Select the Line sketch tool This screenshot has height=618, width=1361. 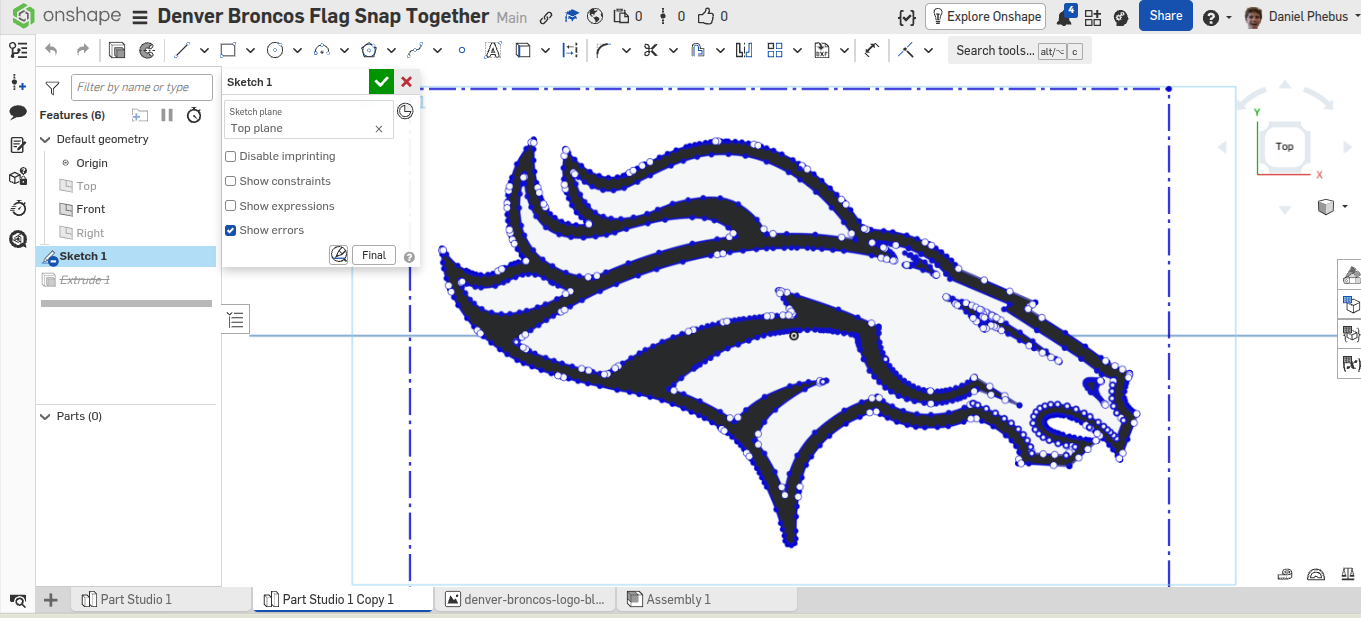pyautogui.click(x=182, y=50)
